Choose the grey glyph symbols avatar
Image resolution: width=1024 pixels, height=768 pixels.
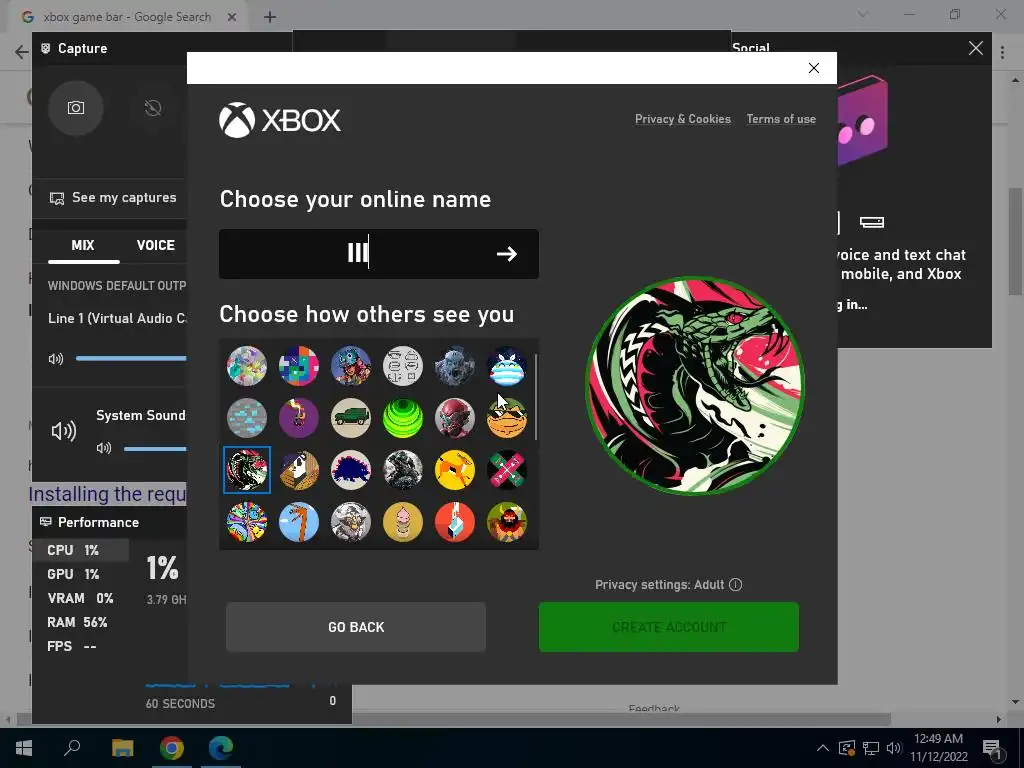(403, 366)
